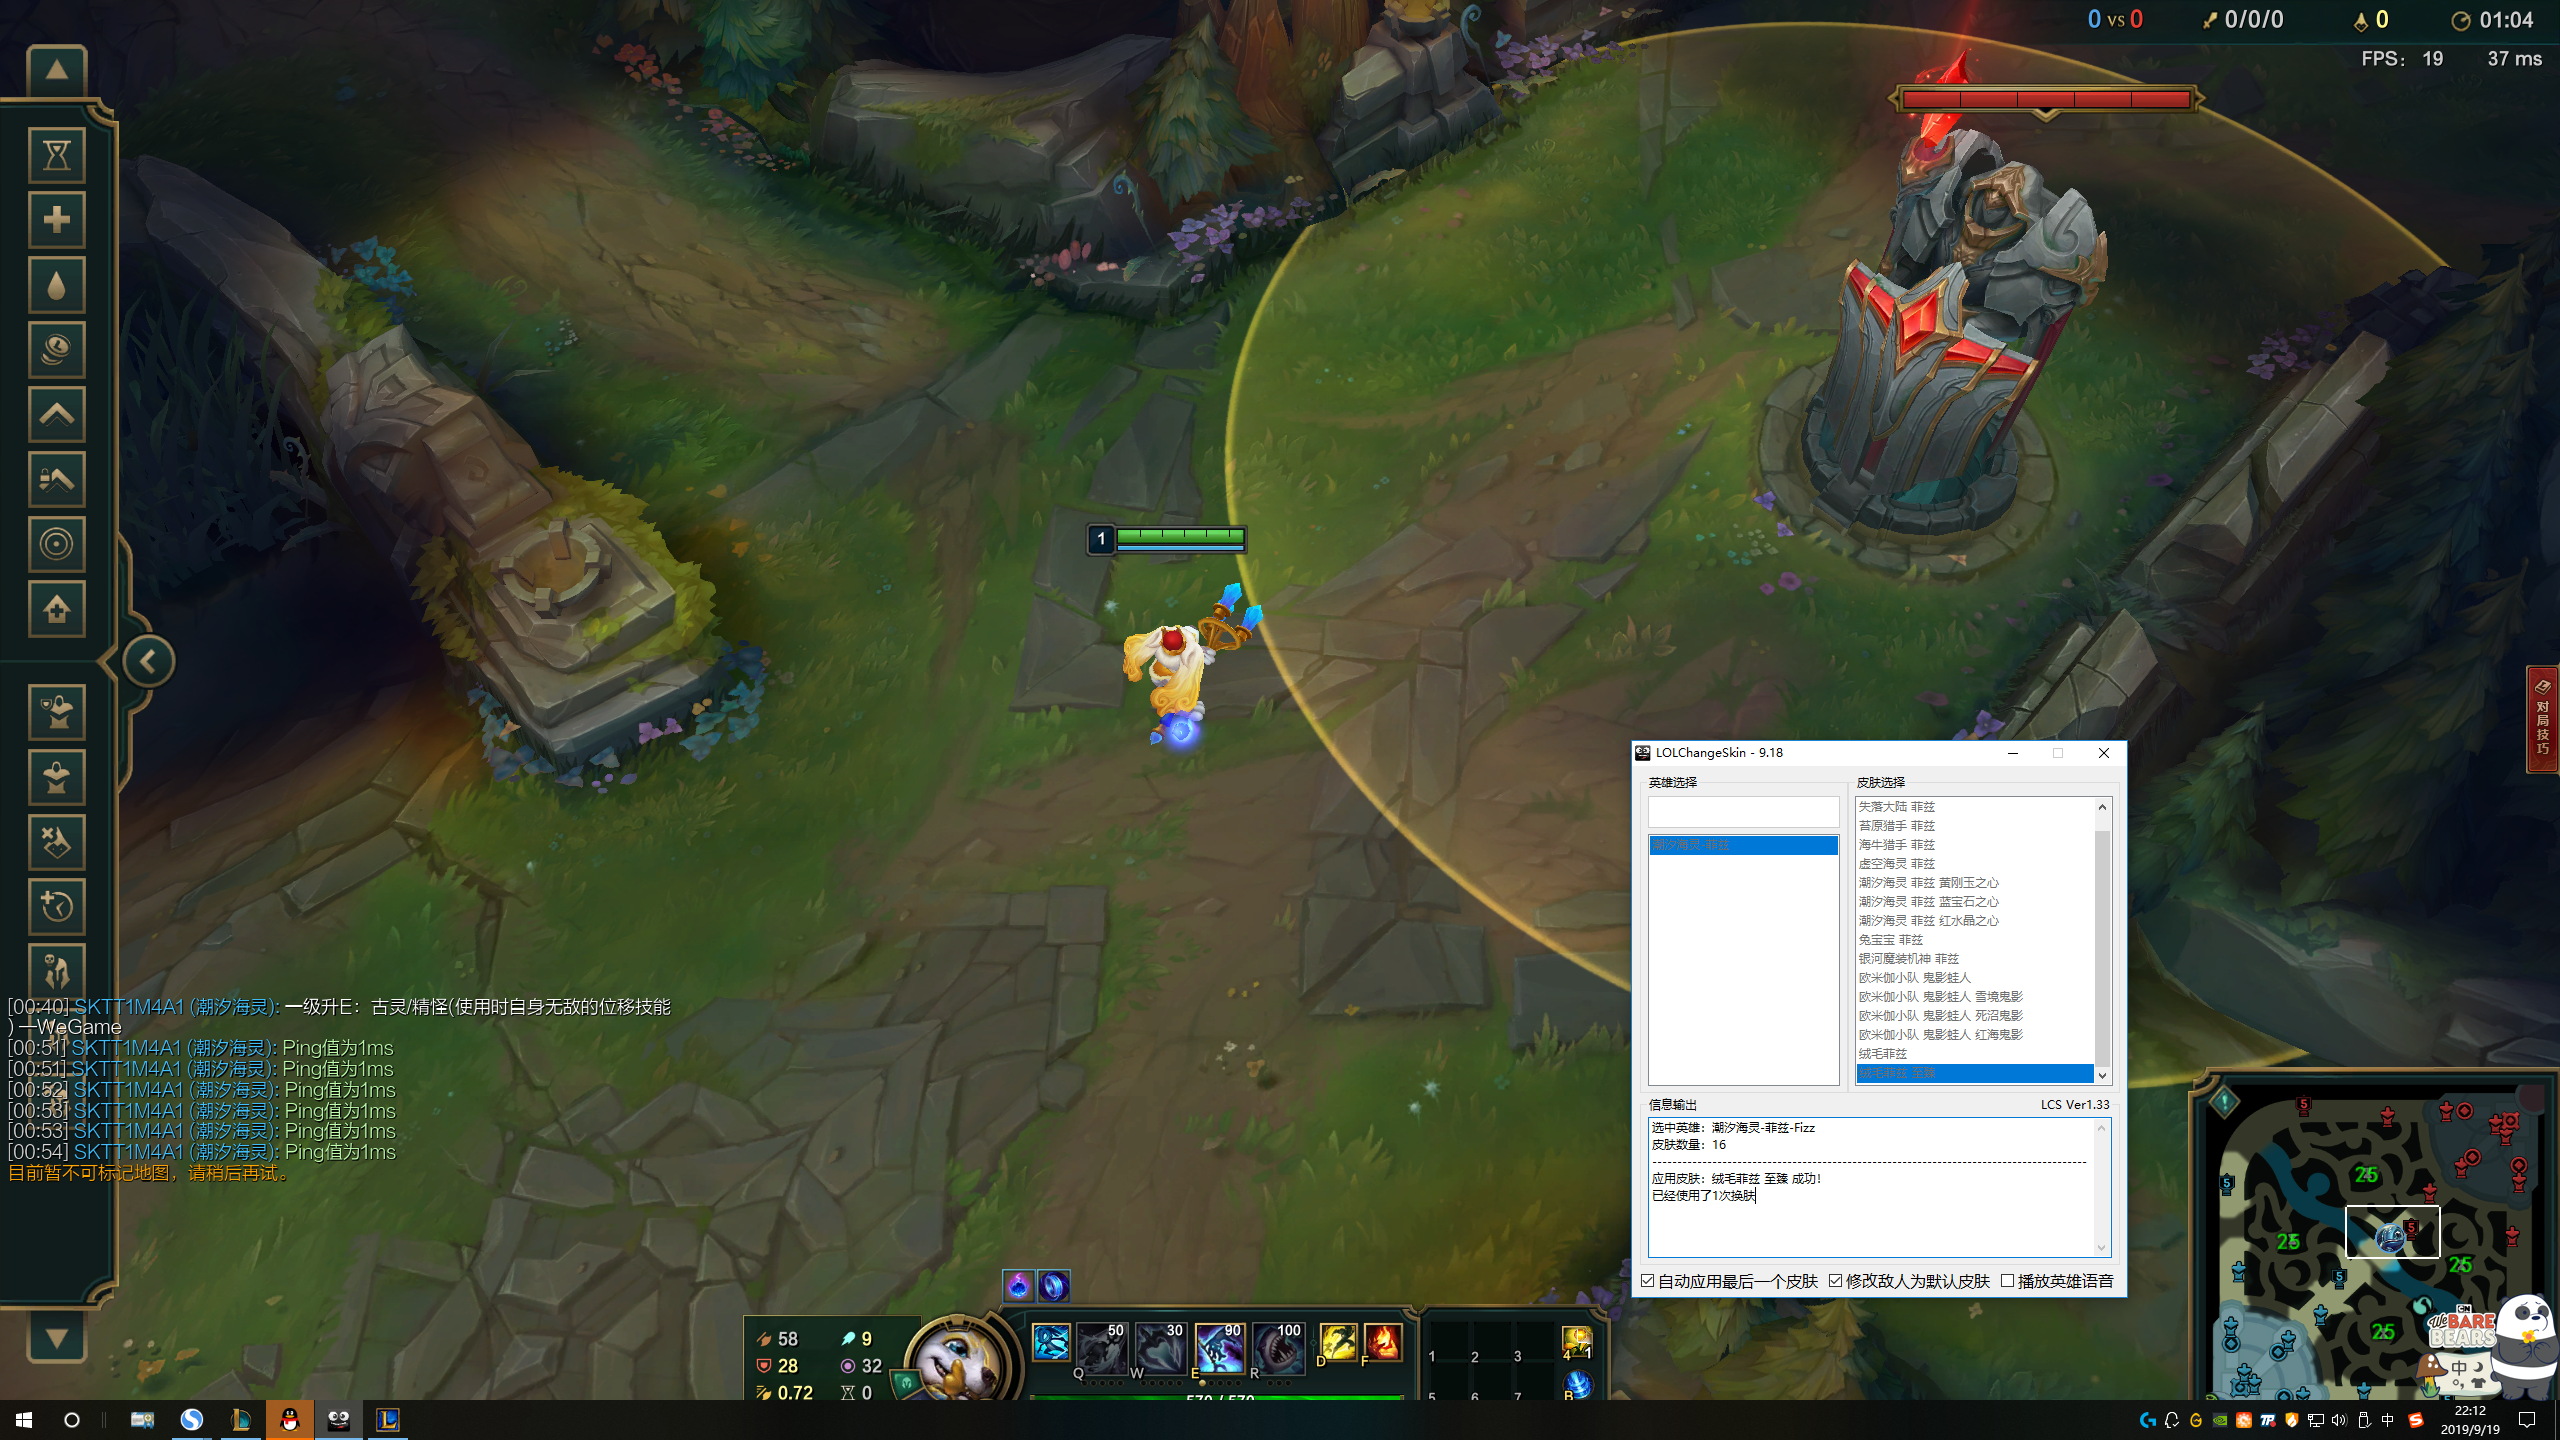Click NVIDIA tray icon

point(2219,1420)
